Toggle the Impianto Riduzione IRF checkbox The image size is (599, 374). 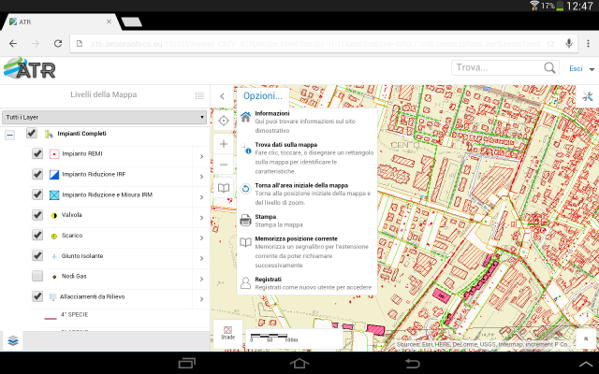pos(37,174)
